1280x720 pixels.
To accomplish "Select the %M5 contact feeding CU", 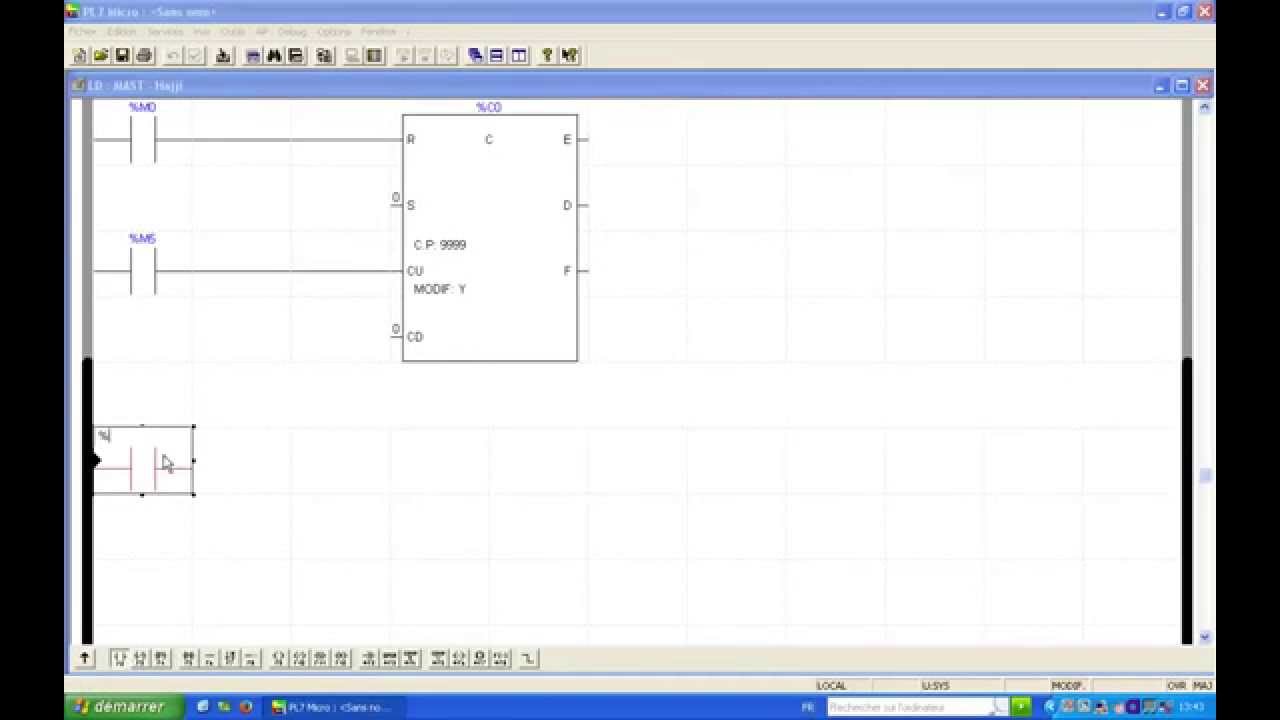I will point(143,271).
